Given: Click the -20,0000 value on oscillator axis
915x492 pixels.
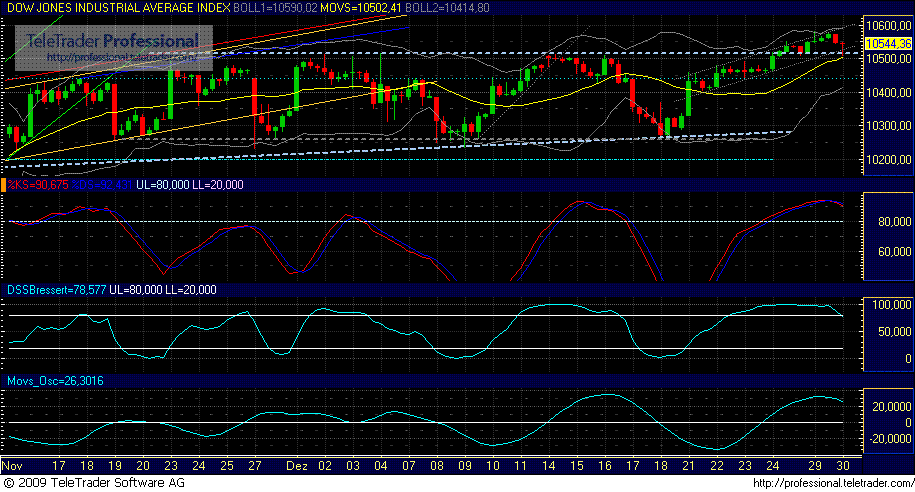Looking at the screenshot, I should (888, 439).
